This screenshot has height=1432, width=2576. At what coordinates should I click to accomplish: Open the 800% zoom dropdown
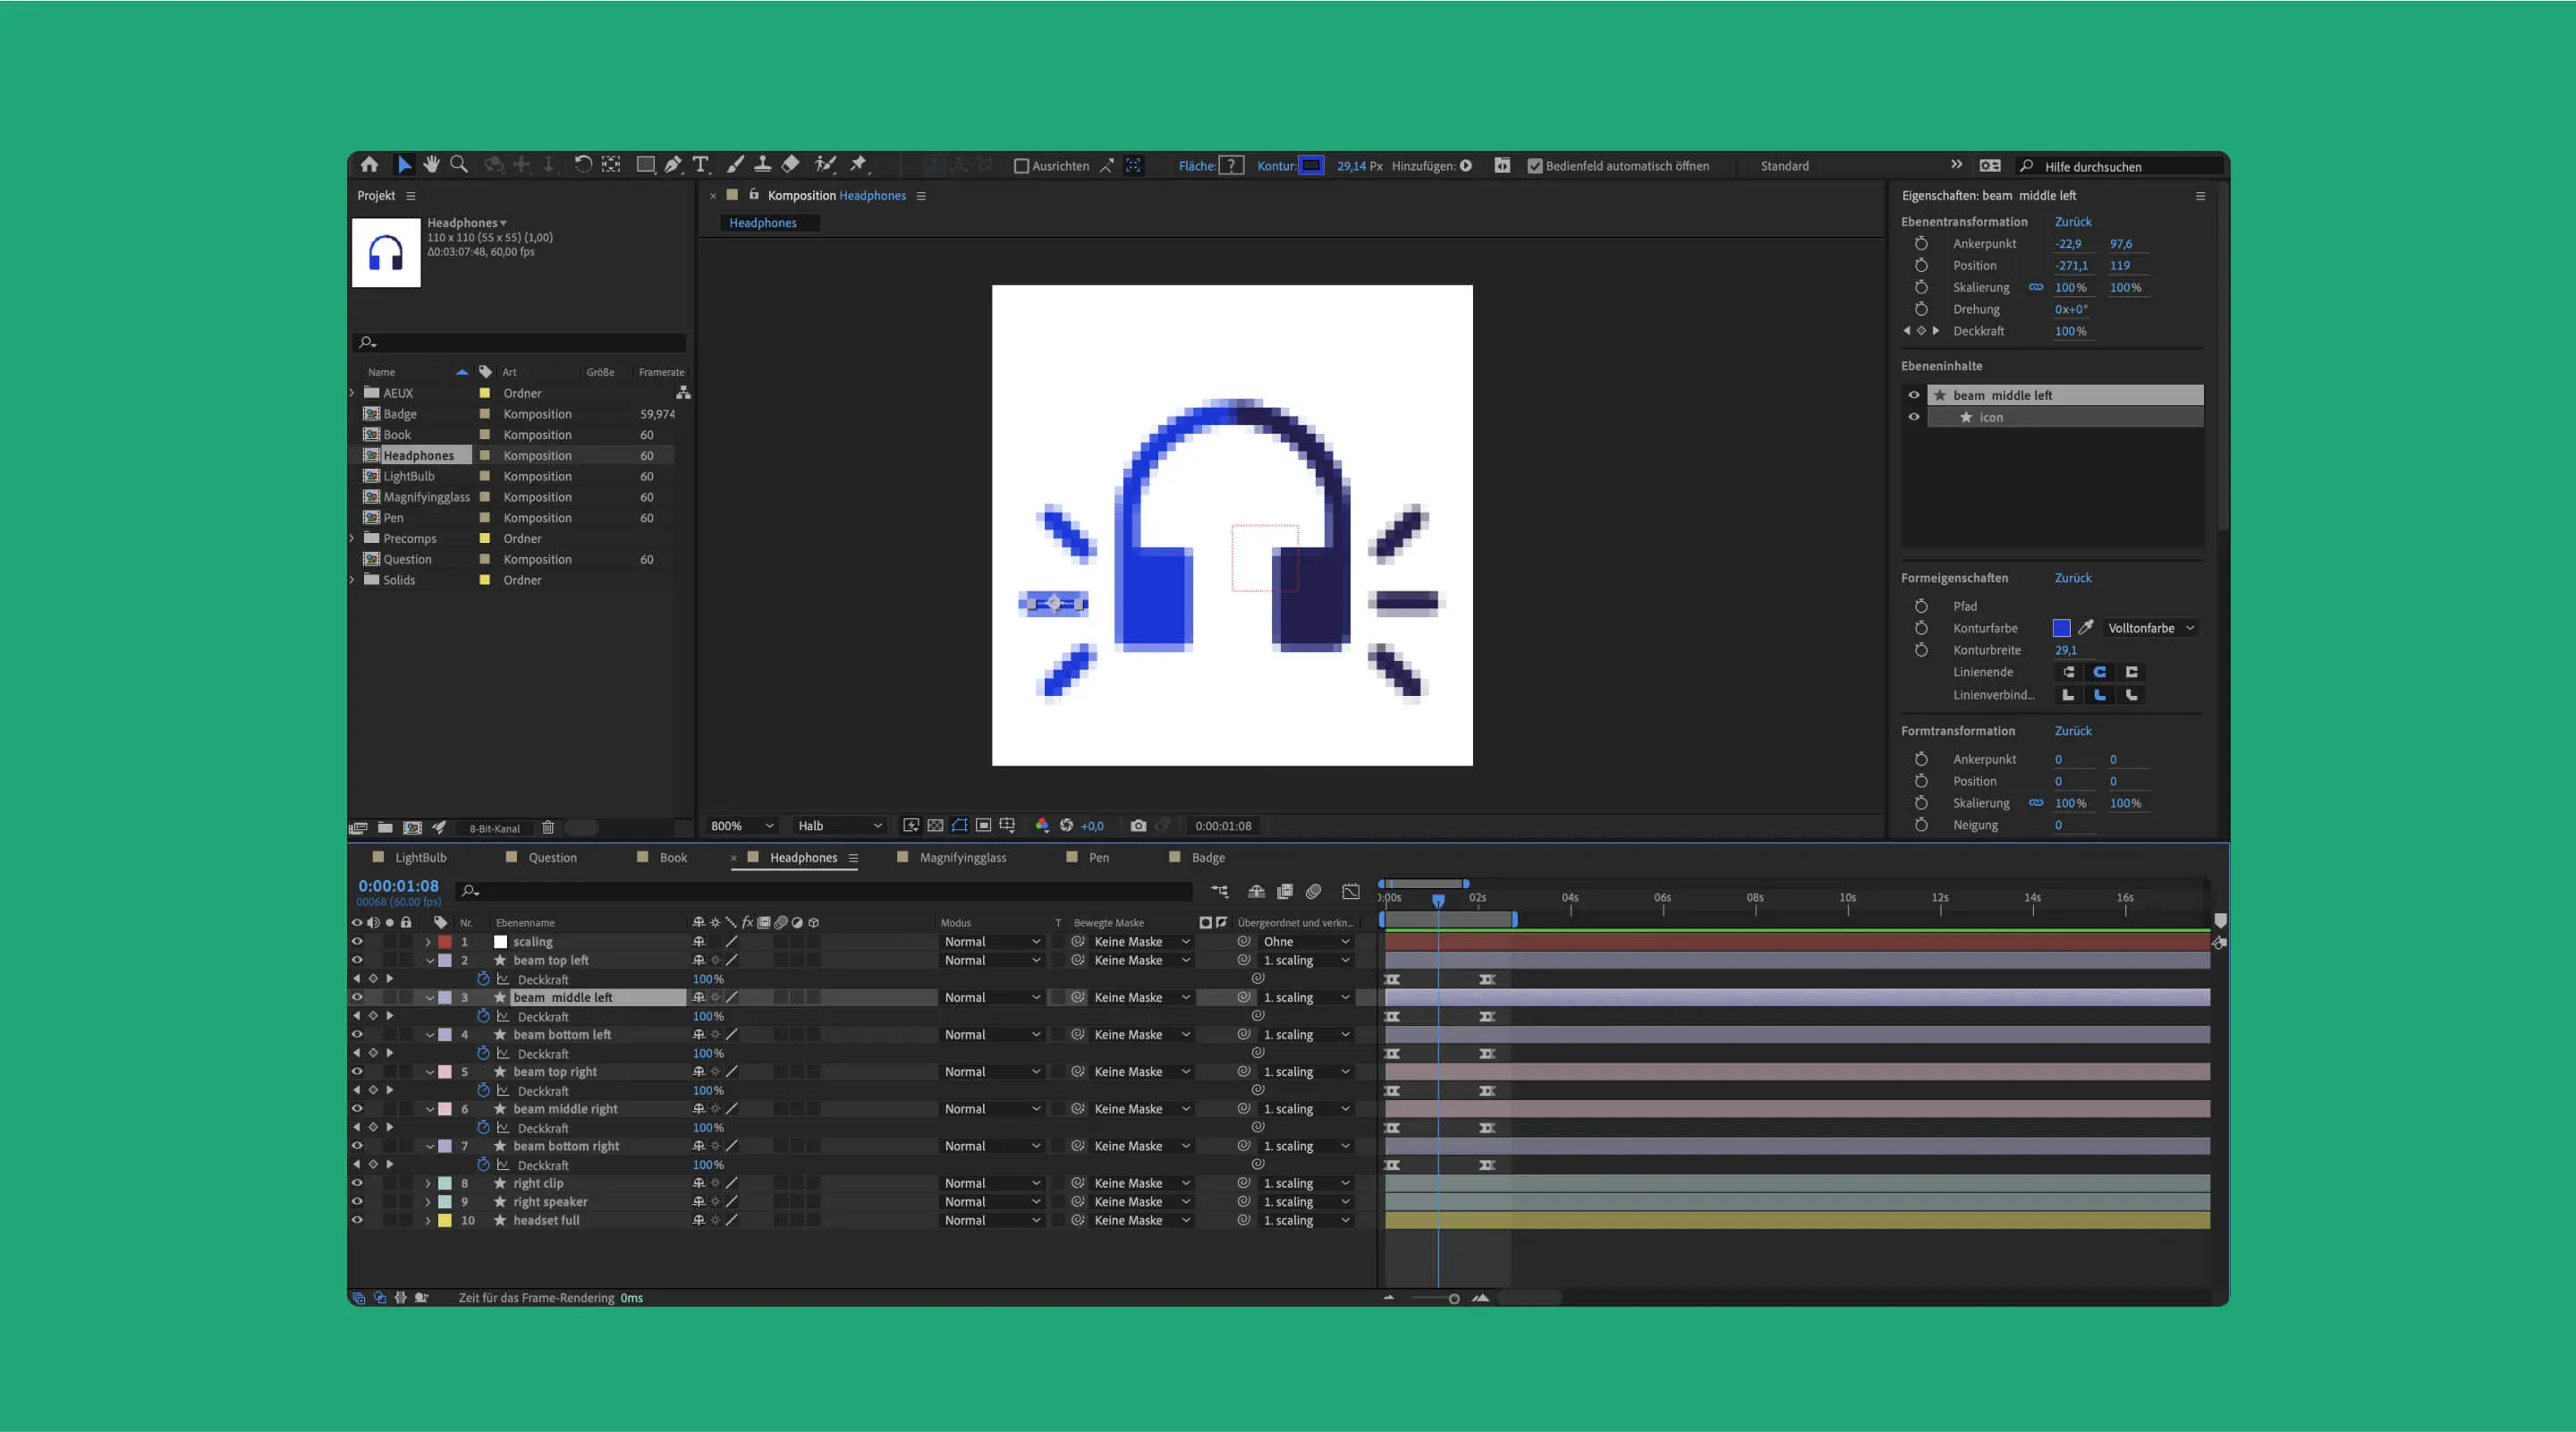point(740,825)
